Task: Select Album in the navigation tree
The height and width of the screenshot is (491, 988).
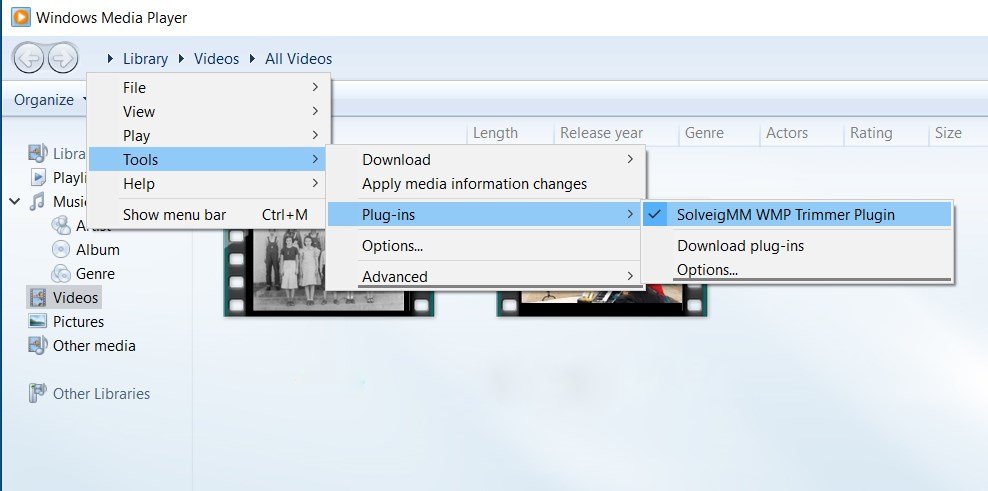Action: point(98,250)
